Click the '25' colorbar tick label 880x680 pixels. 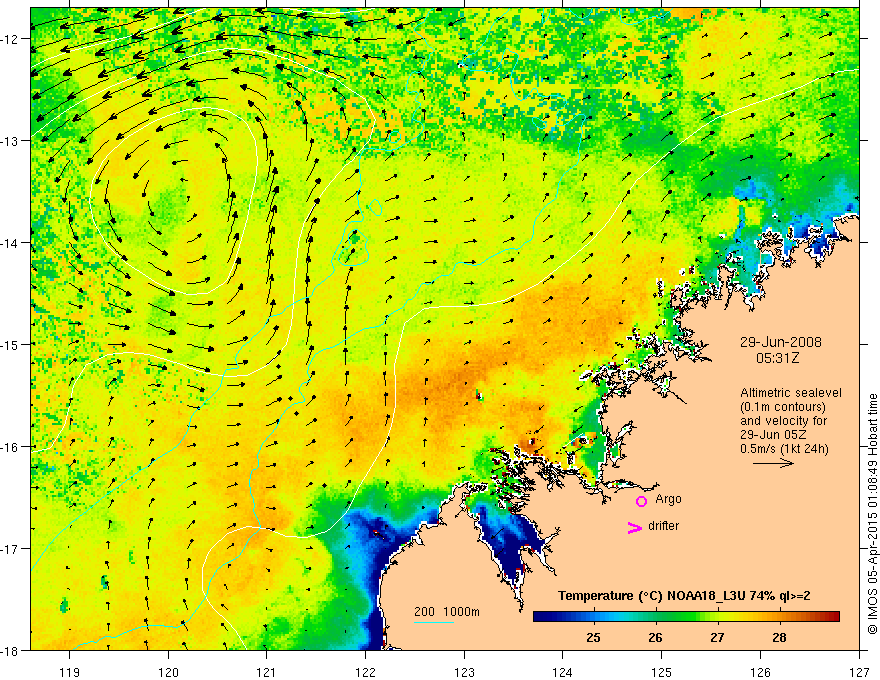[593, 637]
